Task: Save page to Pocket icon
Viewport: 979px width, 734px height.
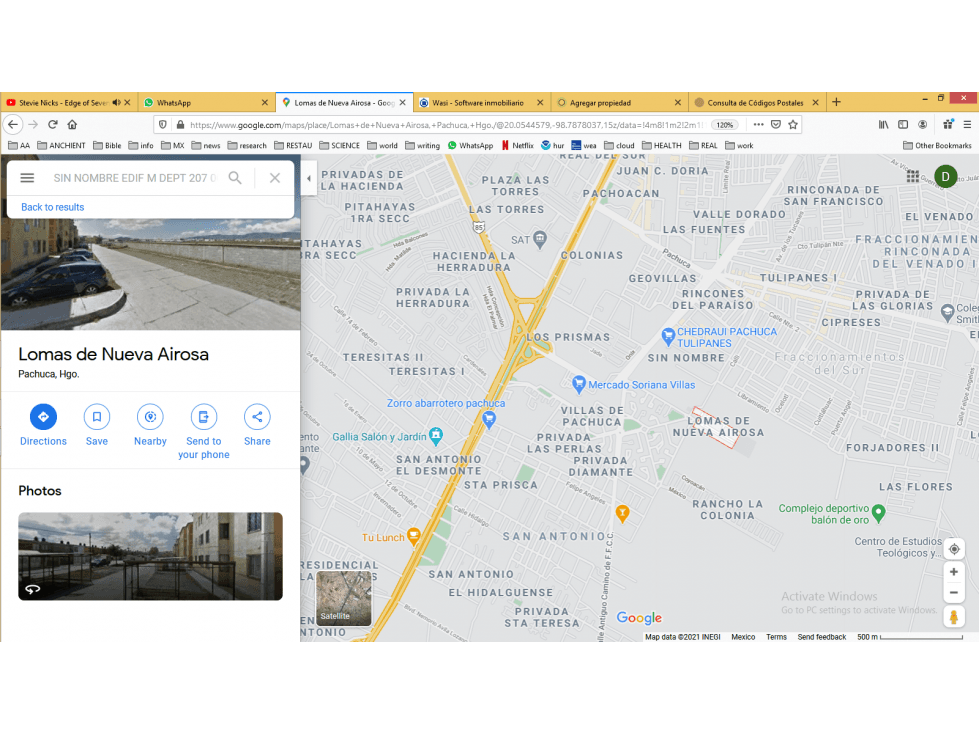Action: 775,124
